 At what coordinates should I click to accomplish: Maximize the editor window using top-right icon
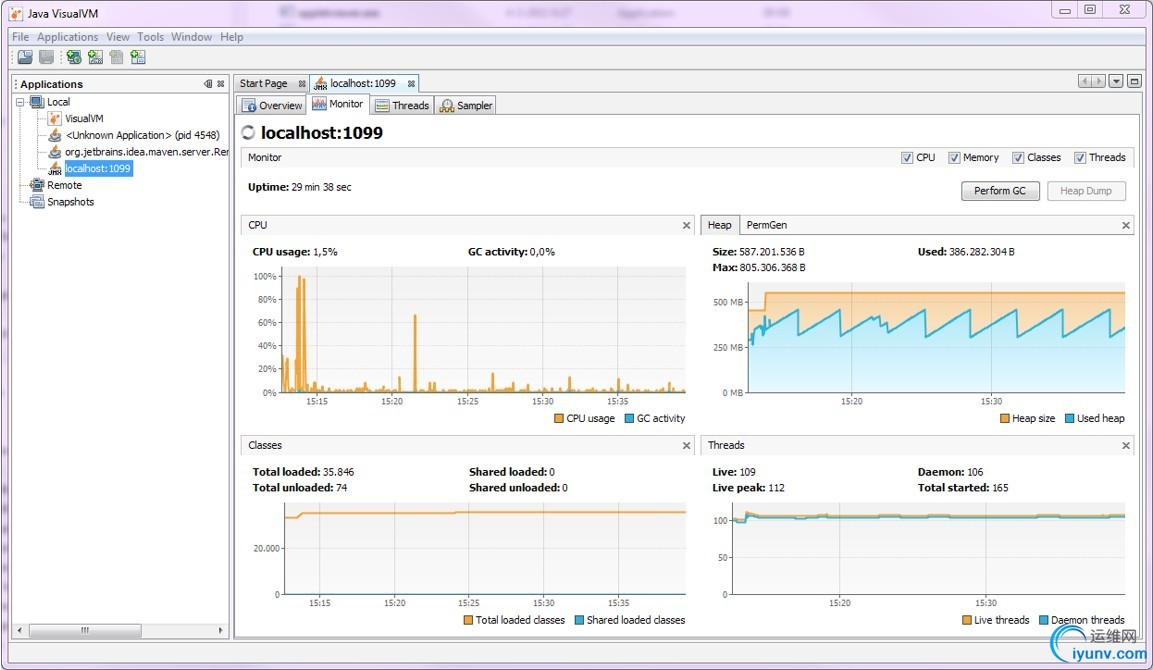pyautogui.click(x=1134, y=82)
